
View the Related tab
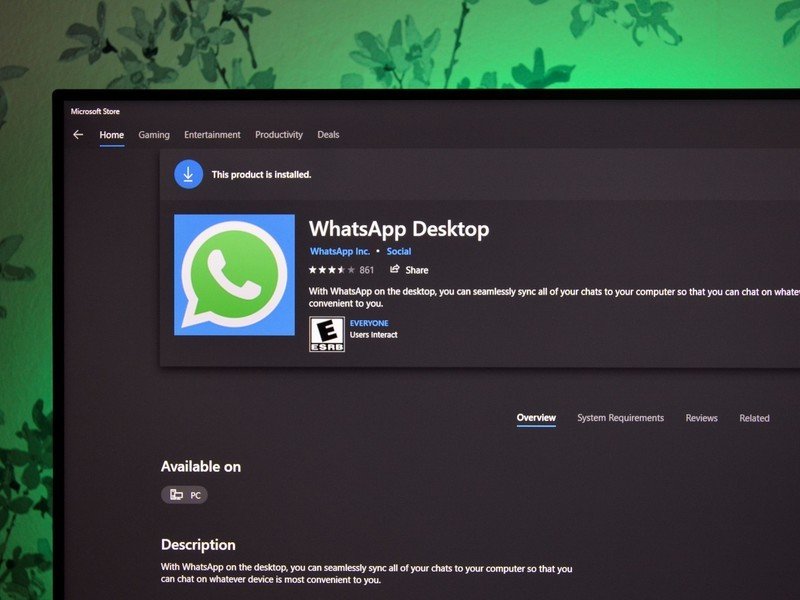755,417
